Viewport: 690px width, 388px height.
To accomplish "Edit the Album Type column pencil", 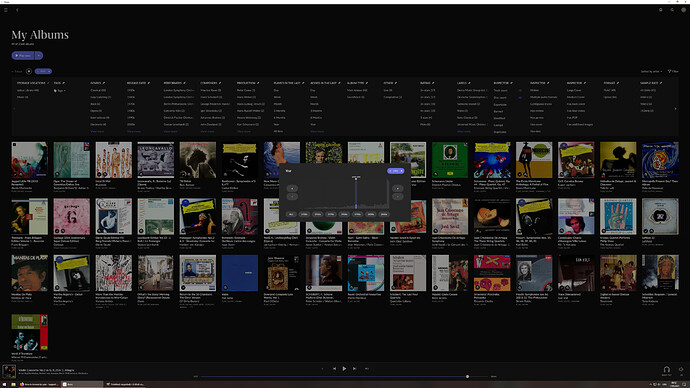I will point(367,83).
